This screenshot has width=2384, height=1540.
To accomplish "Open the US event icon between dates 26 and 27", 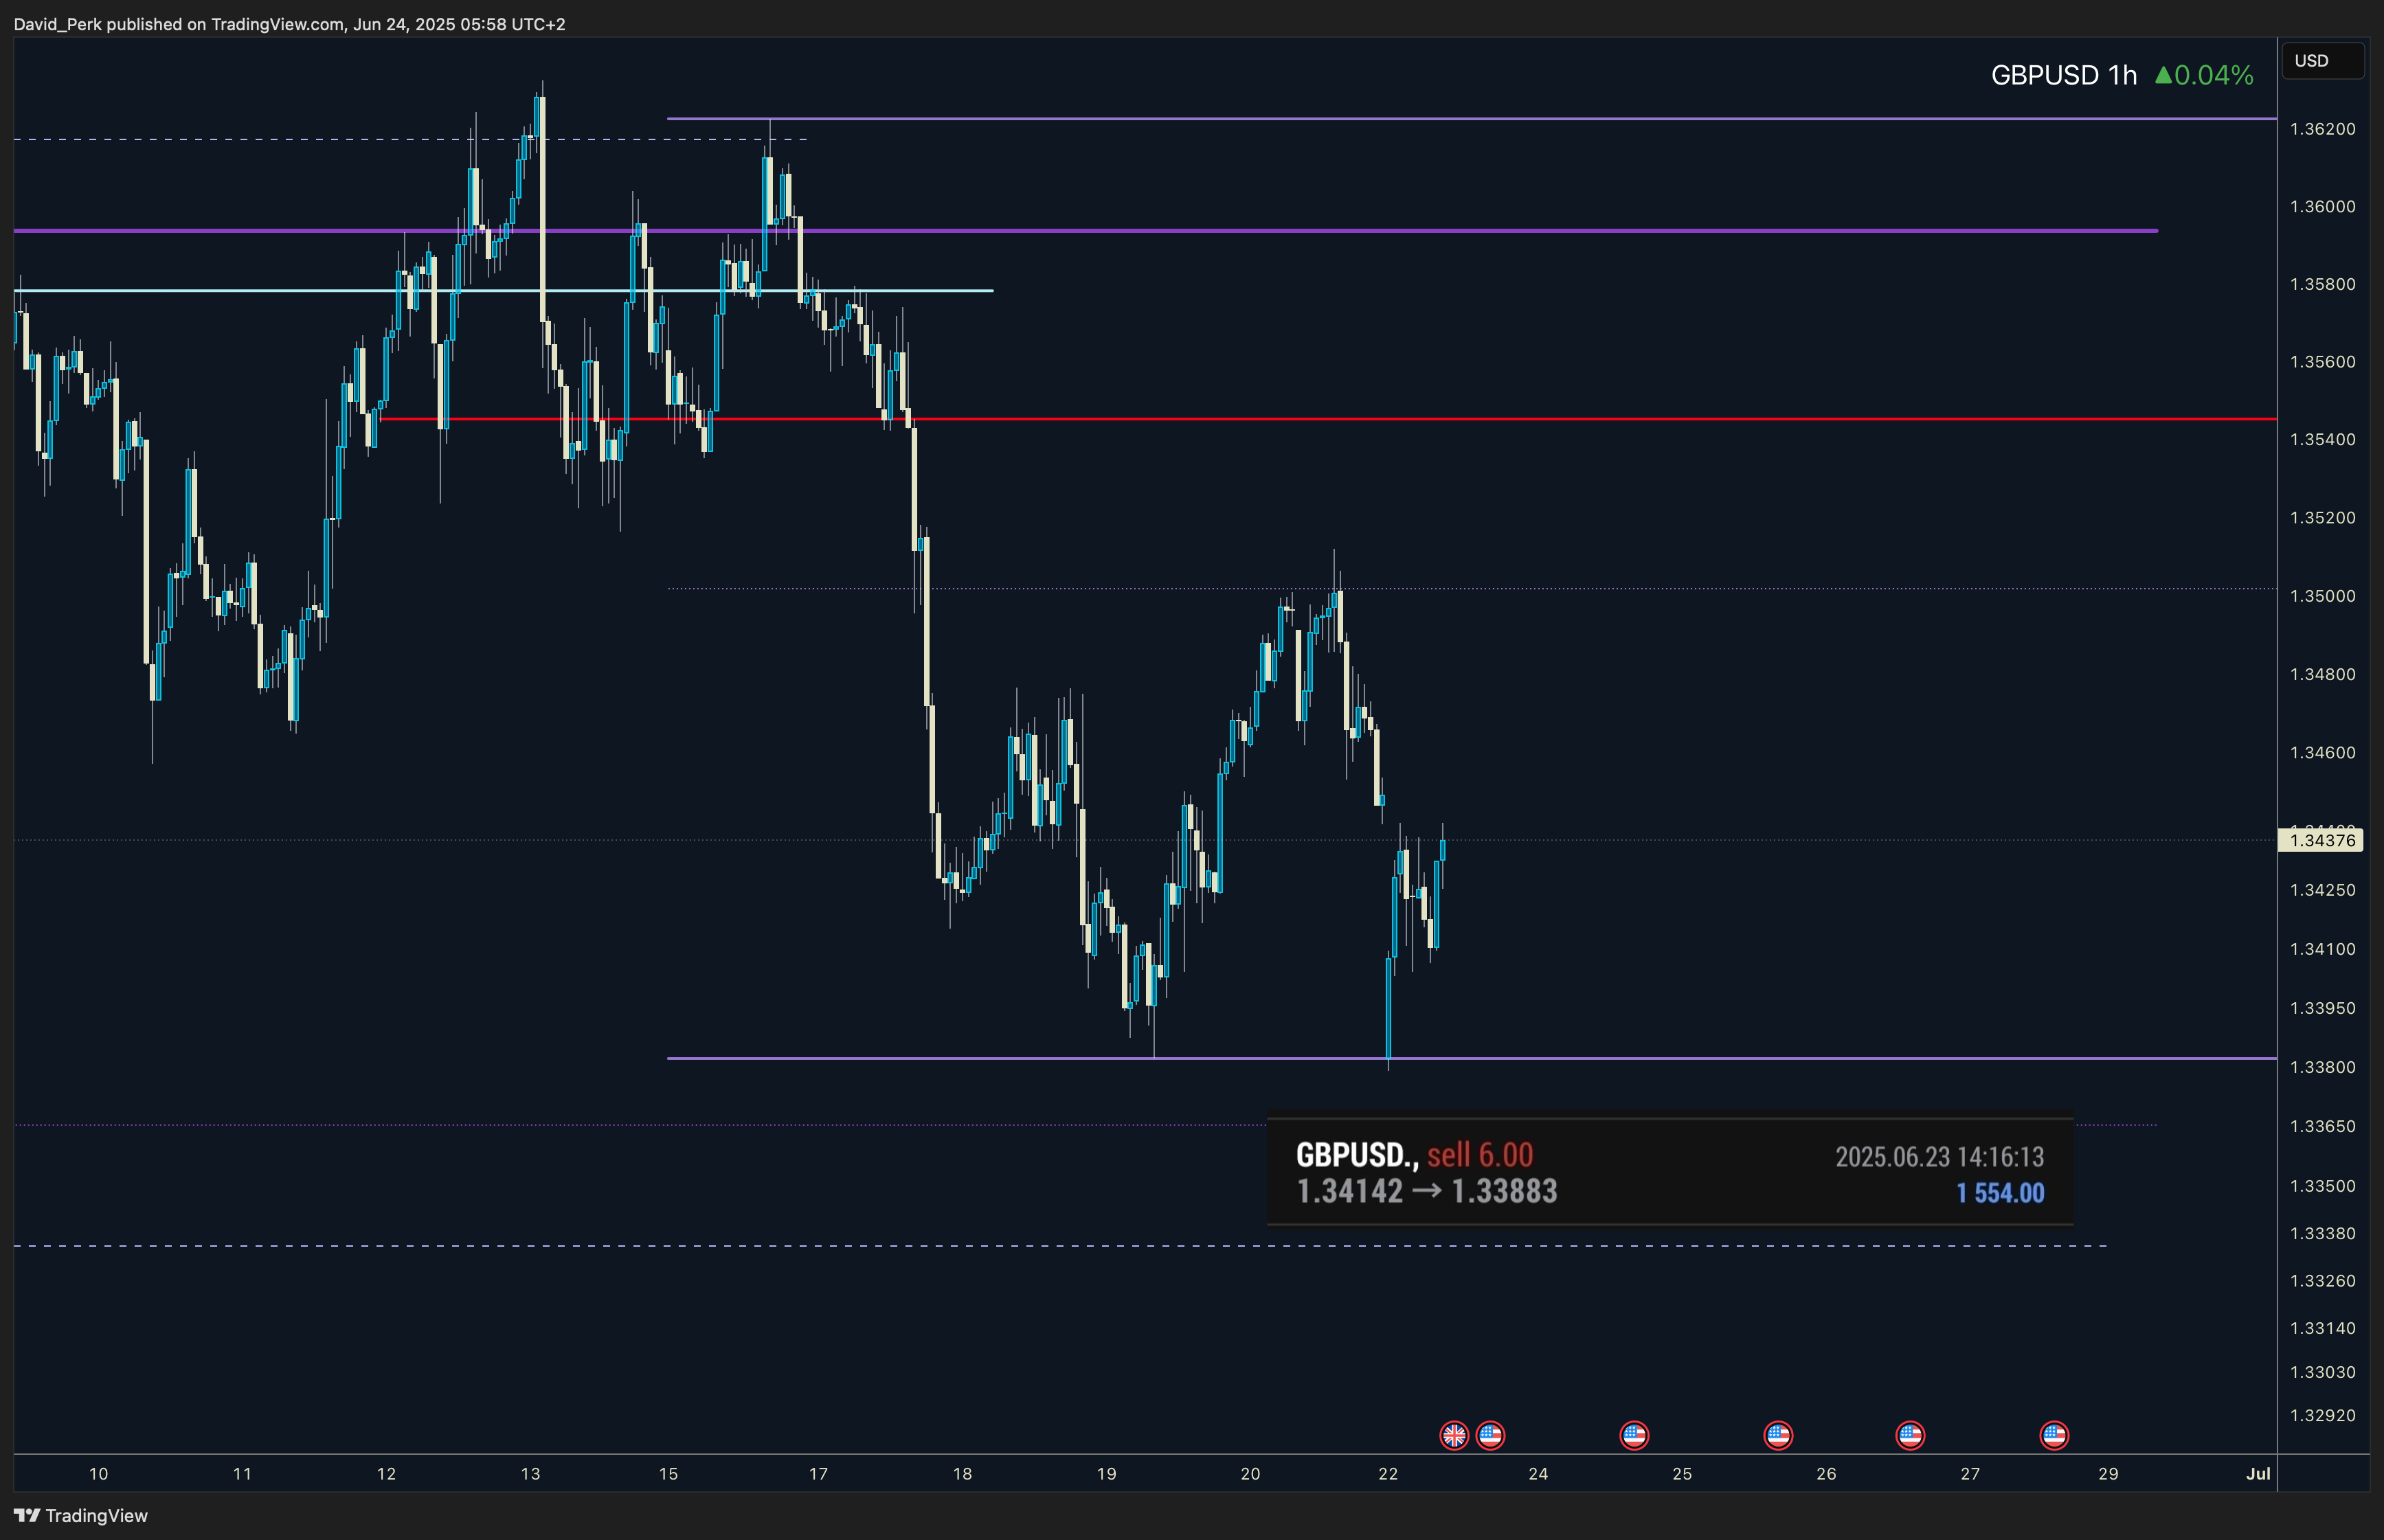I will point(1910,1435).
